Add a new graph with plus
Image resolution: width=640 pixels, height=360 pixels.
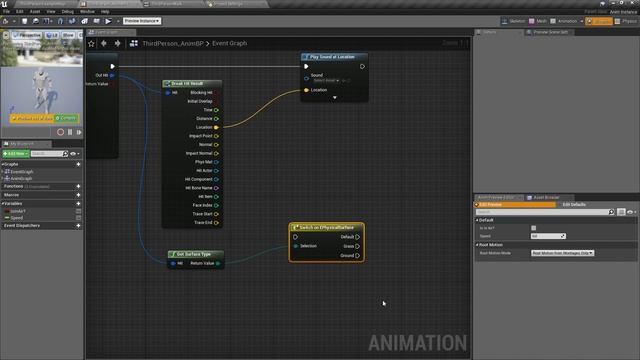pos(78,164)
